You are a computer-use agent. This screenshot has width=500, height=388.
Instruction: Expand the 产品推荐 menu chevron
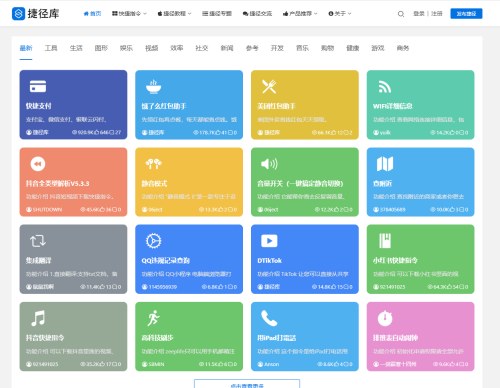point(316,14)
